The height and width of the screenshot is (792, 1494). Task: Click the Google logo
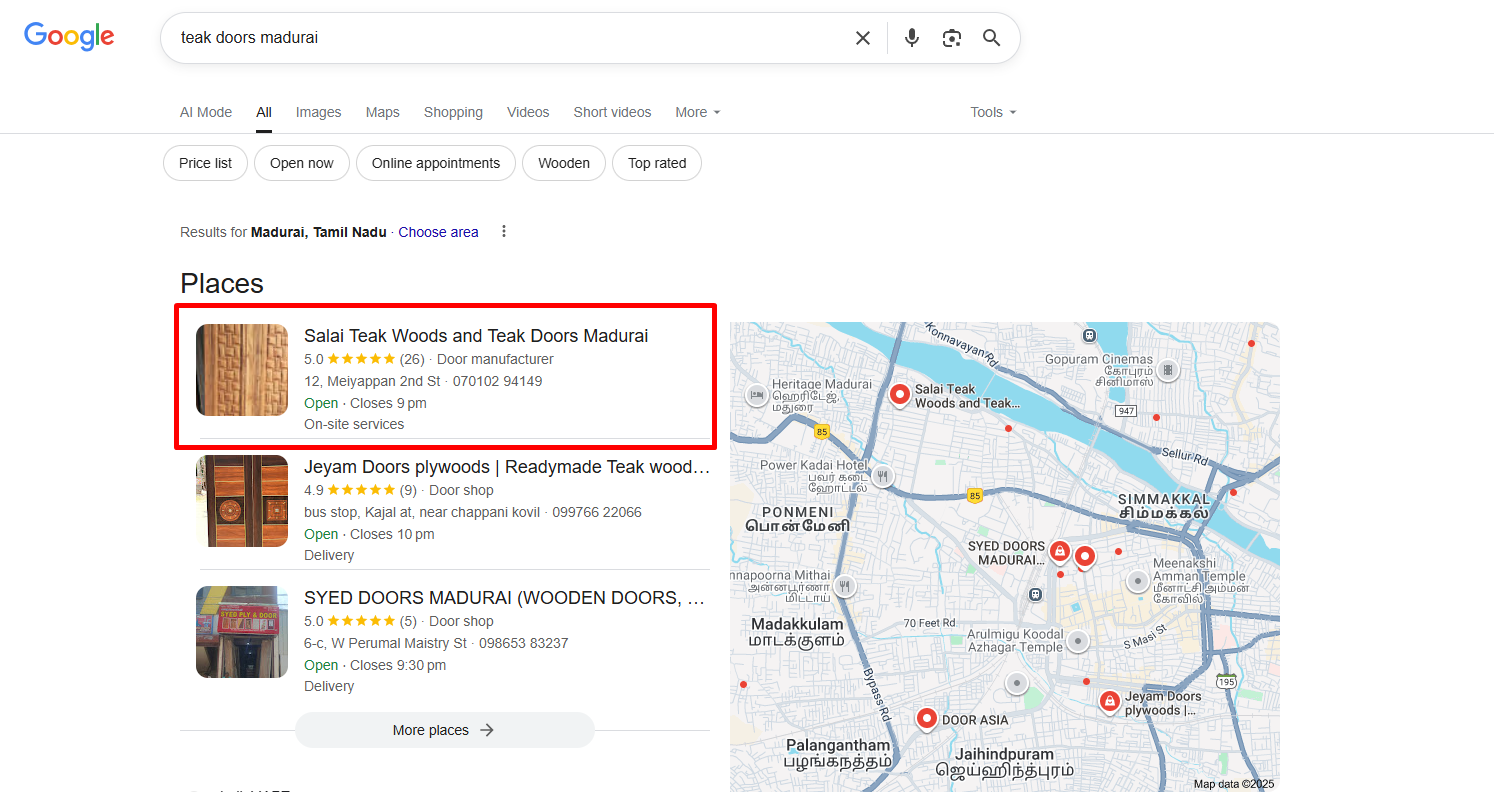point(69,37)
